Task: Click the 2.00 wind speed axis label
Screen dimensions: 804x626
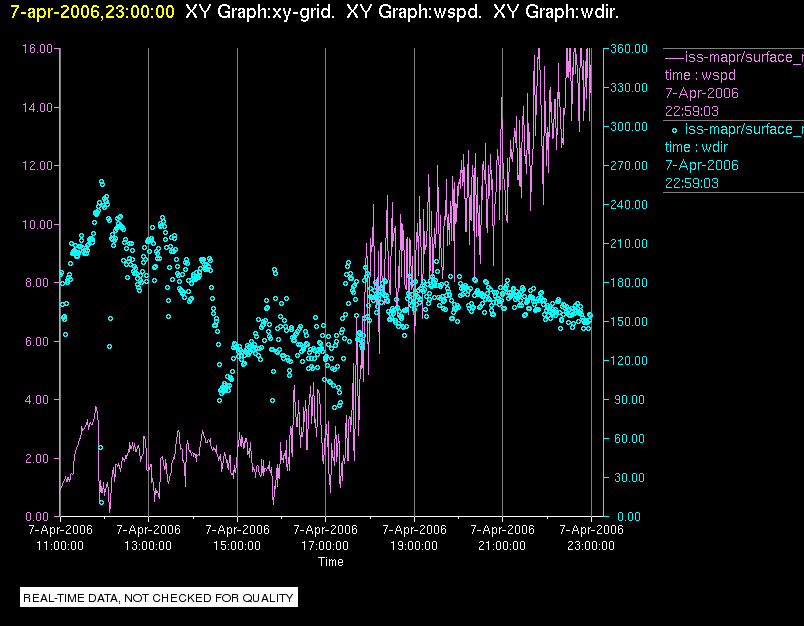Action: [x=39, y=458]
